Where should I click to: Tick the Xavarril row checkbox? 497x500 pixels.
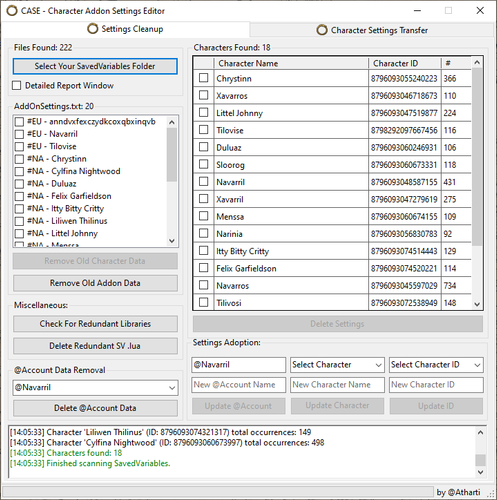(x=204, y=199)
